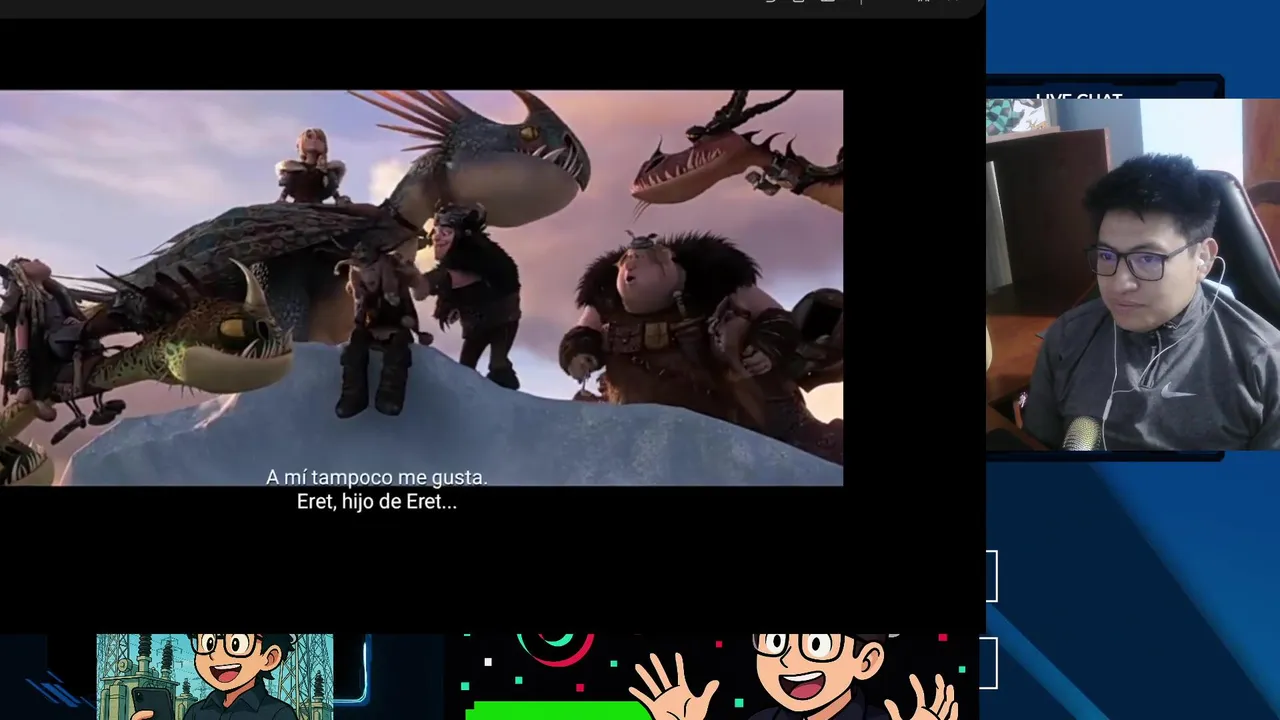Image resolution: width=1280 pixels, height=720 pixels.
Task: Click the streamer's webcam feed
Action: 1133,275
